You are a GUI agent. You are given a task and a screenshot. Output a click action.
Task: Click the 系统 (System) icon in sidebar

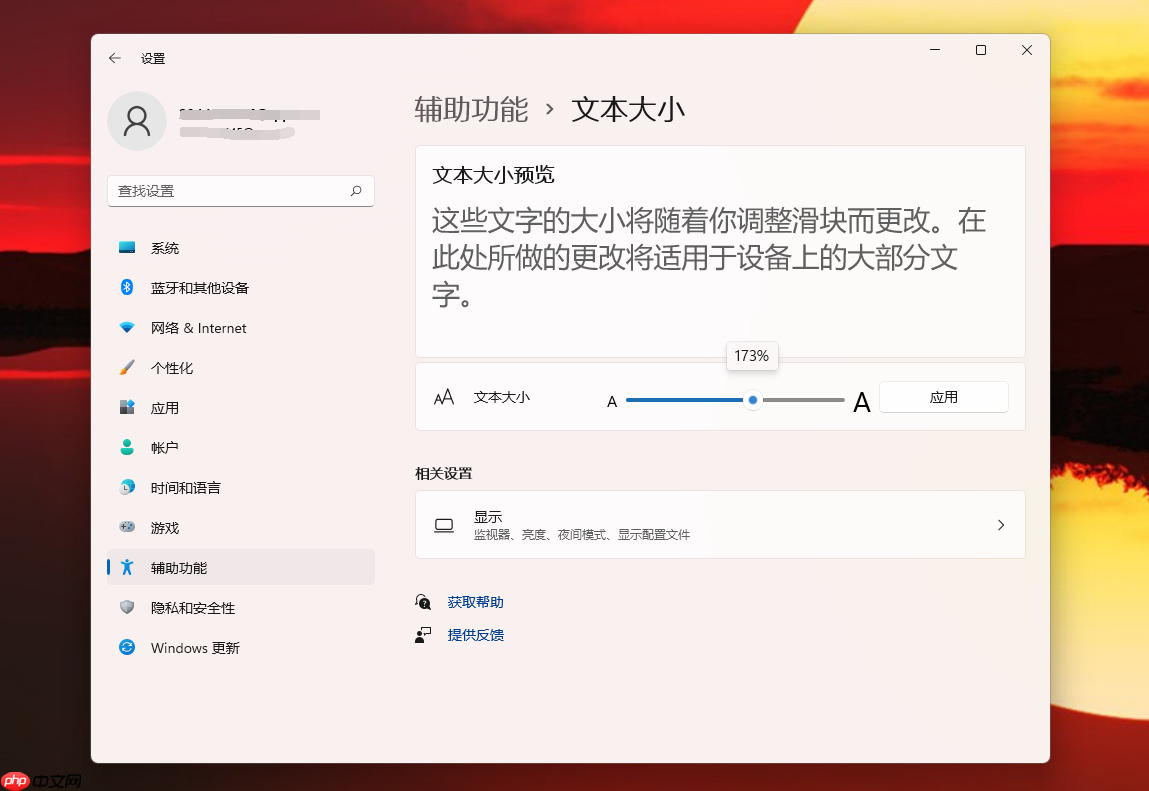point(127,247)
